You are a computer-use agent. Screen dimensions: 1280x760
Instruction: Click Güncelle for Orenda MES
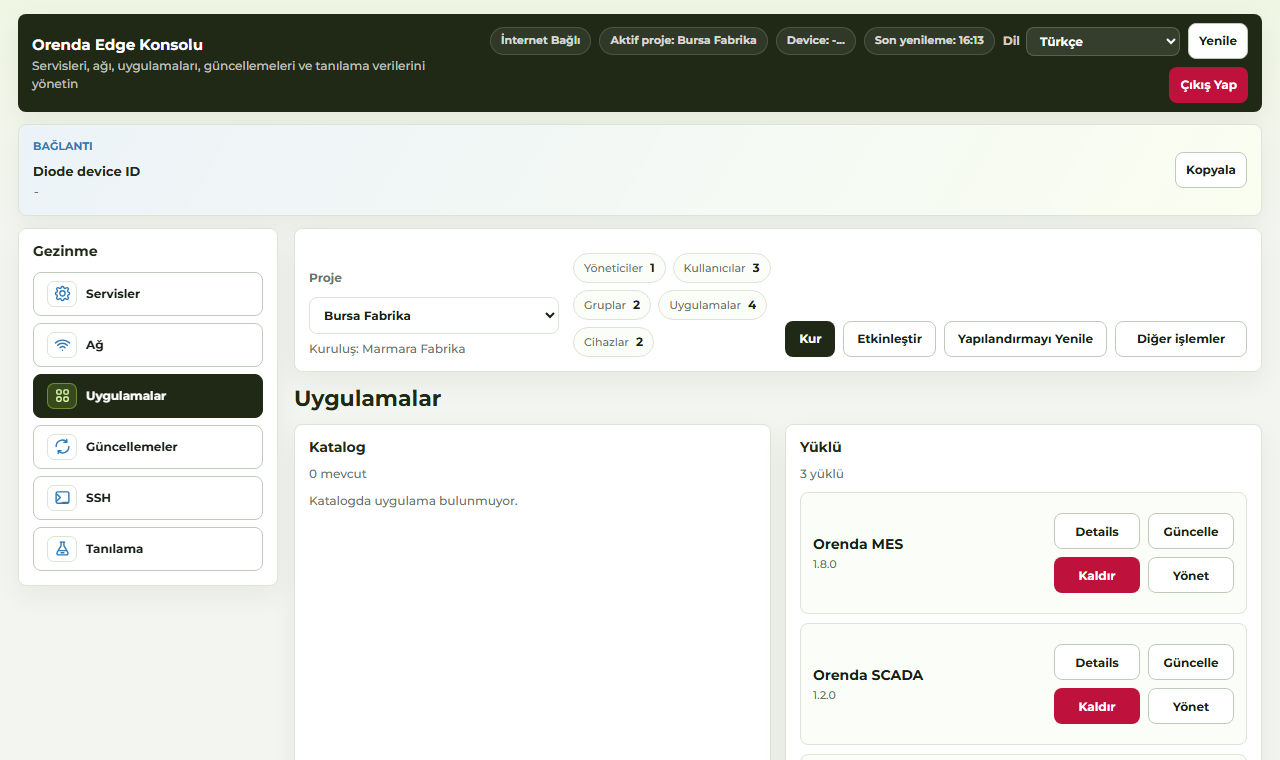click(1191, 531)
